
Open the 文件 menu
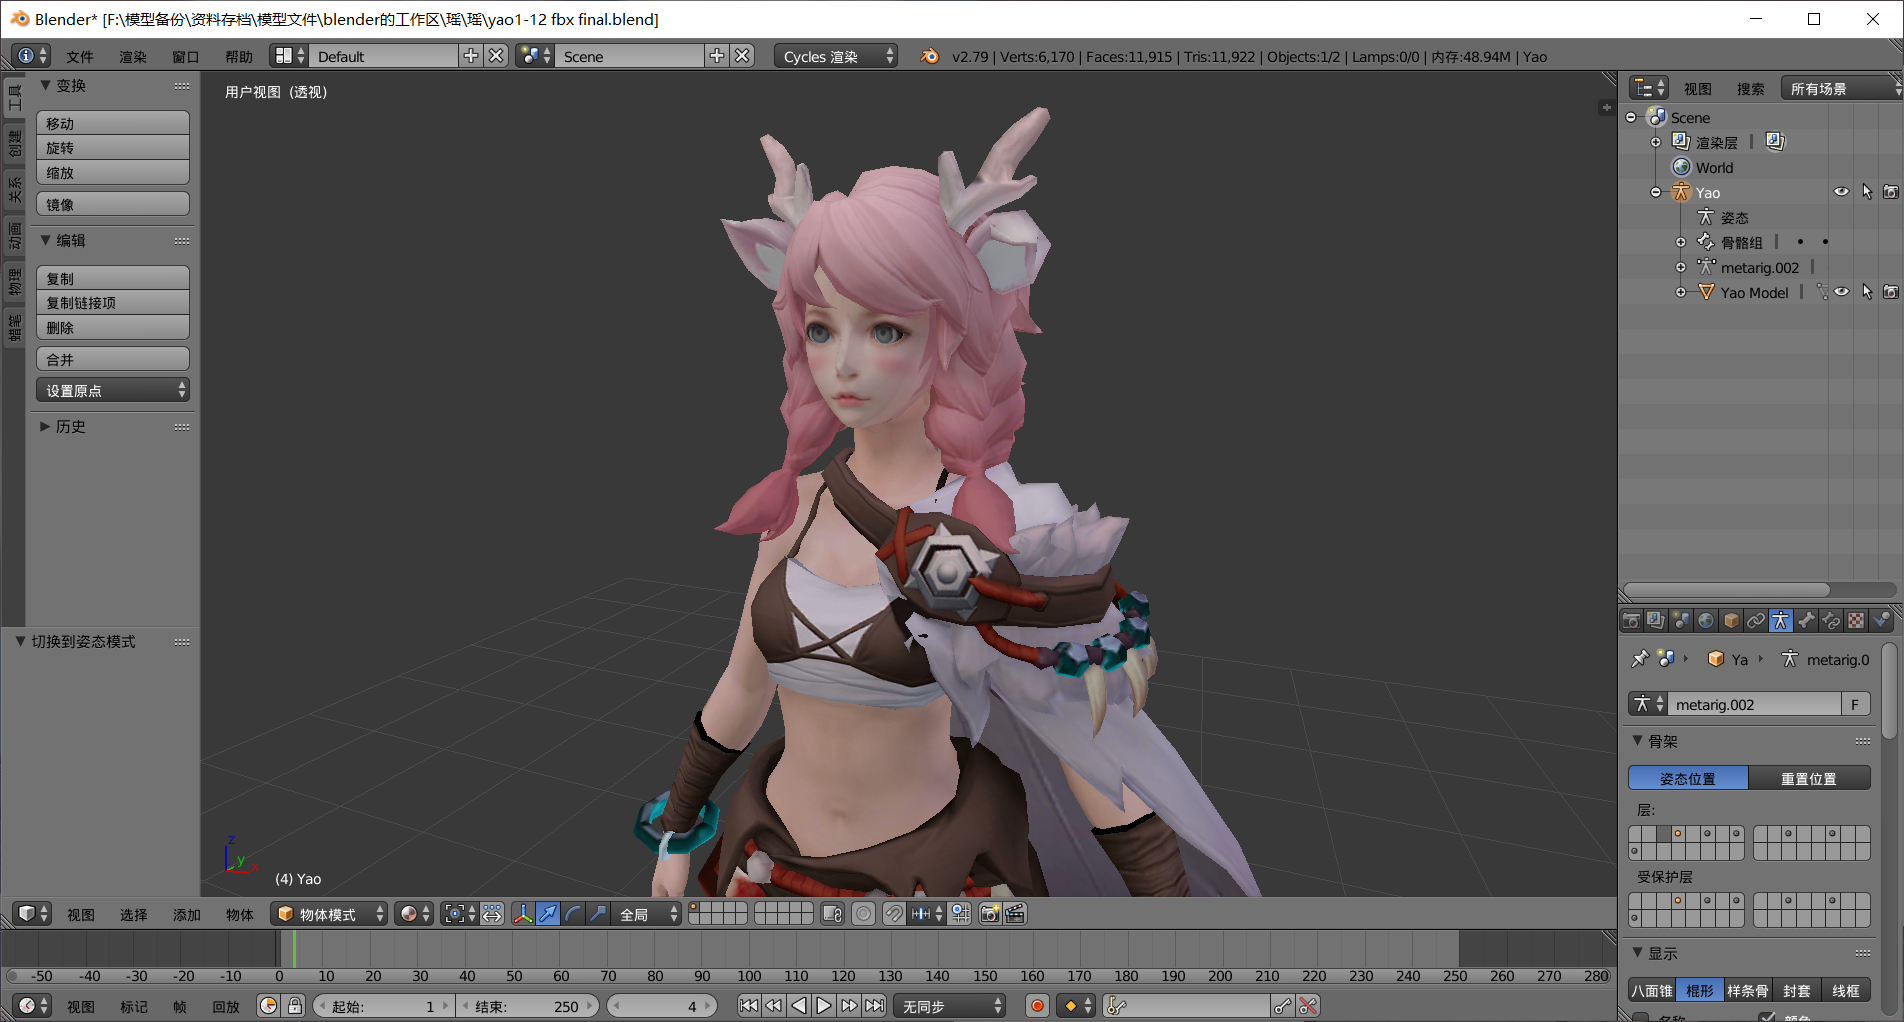80,56
